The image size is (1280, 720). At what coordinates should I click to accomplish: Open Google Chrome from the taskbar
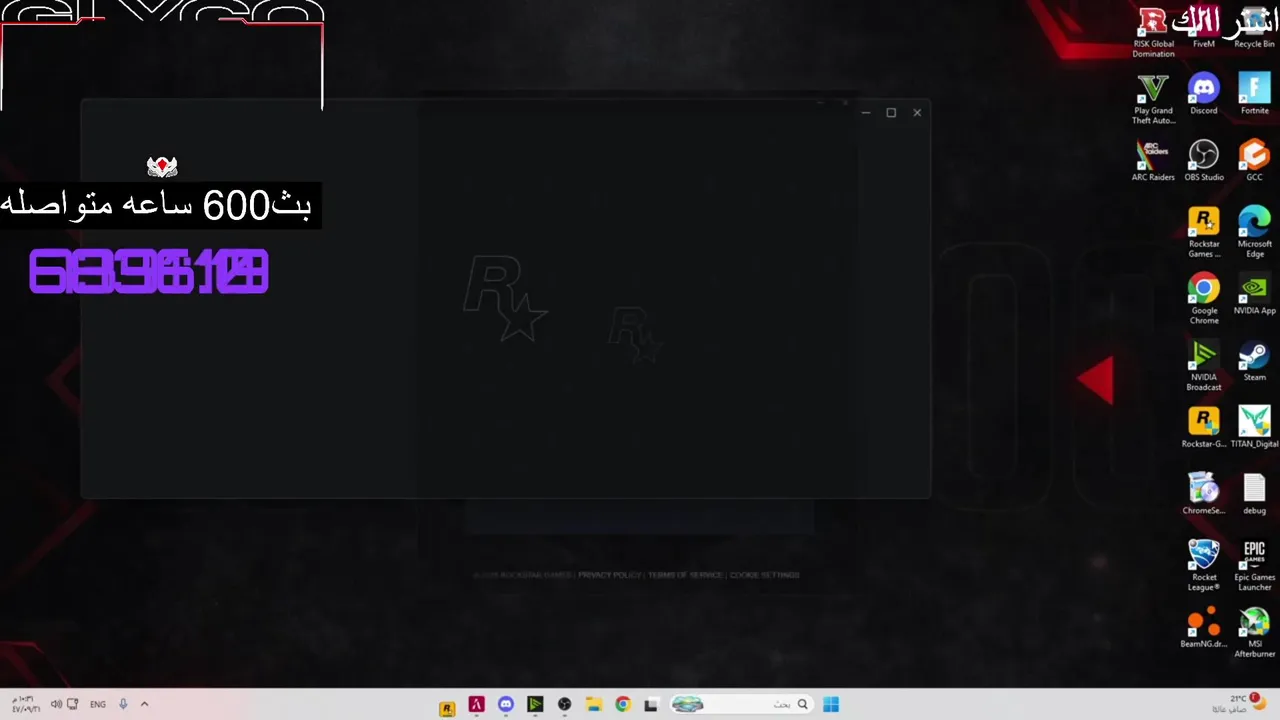coord(623,705)
